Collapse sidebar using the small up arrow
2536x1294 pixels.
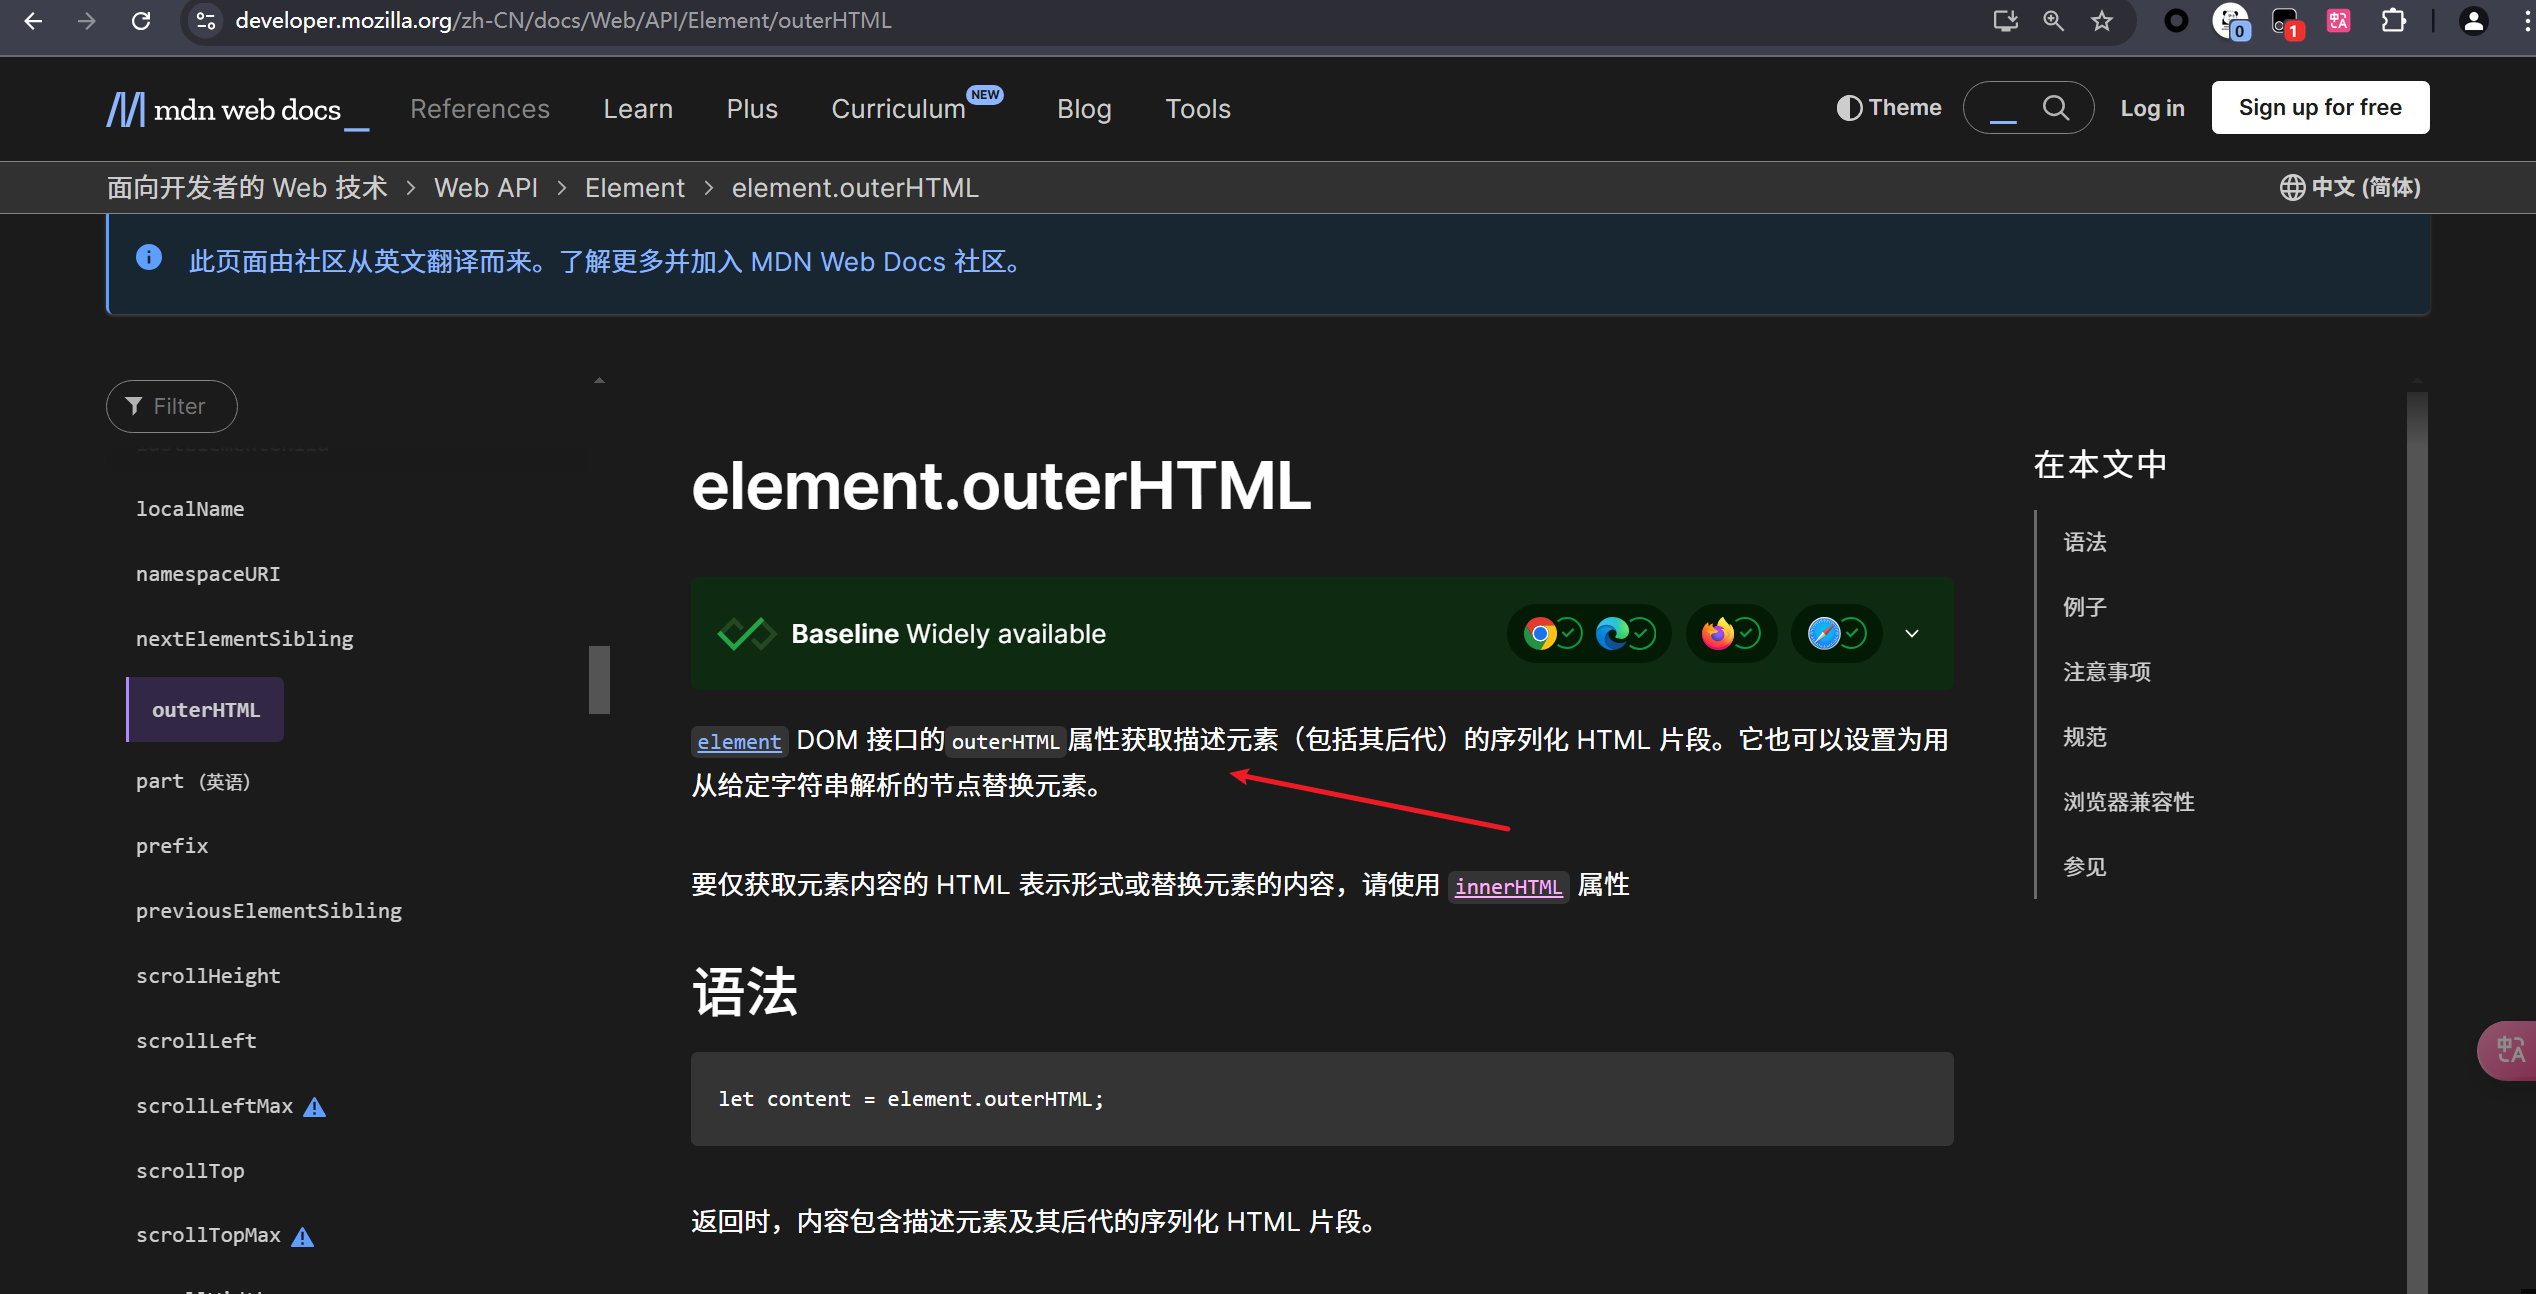[x=599, y=381]
